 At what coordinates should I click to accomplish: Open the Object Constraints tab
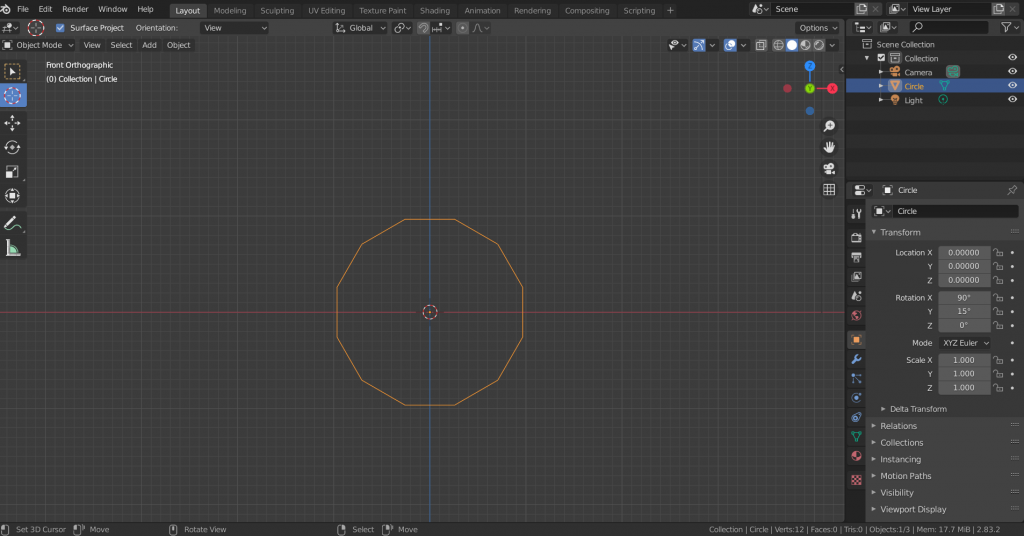point(856,417)
